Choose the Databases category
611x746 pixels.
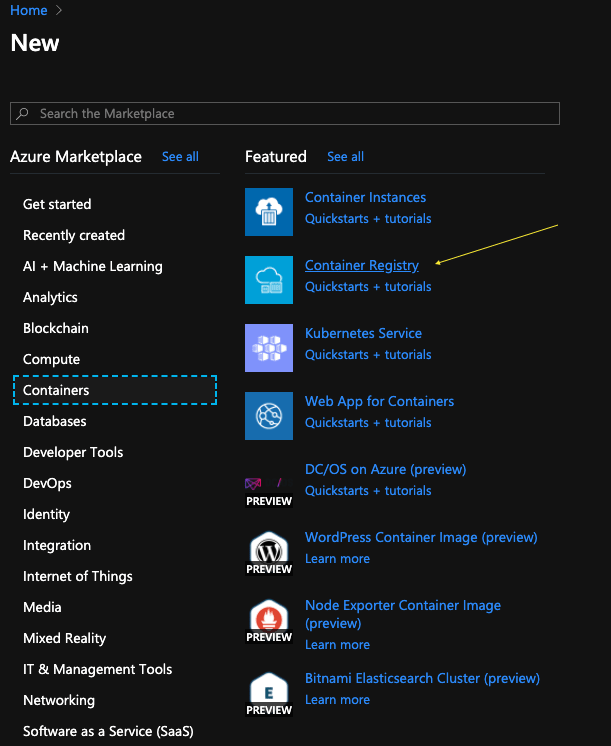55,421
